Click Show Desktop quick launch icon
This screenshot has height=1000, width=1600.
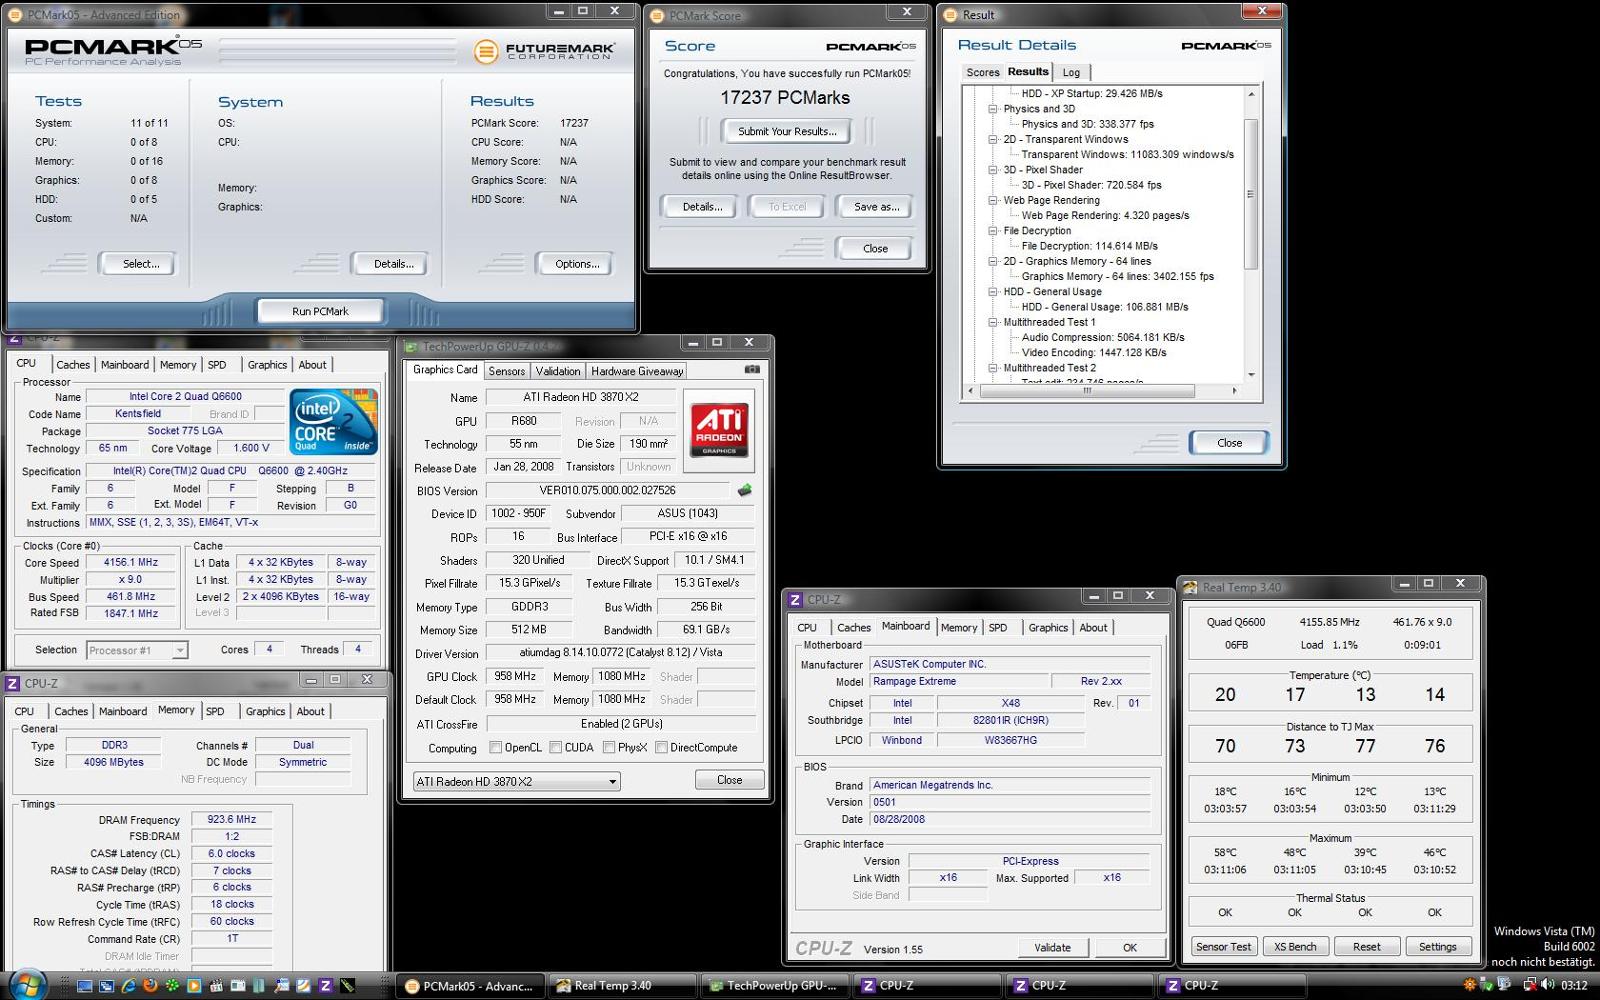(84, 986)
